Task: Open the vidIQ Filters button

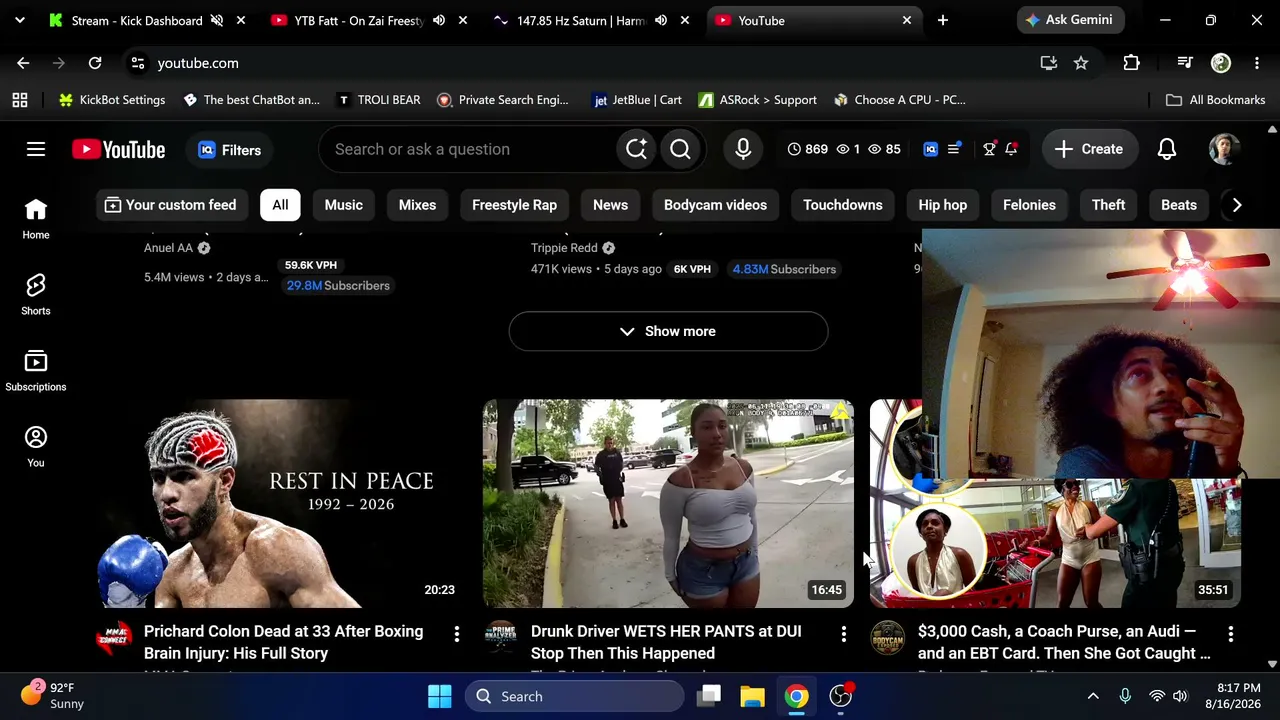Action: point(230,150)
